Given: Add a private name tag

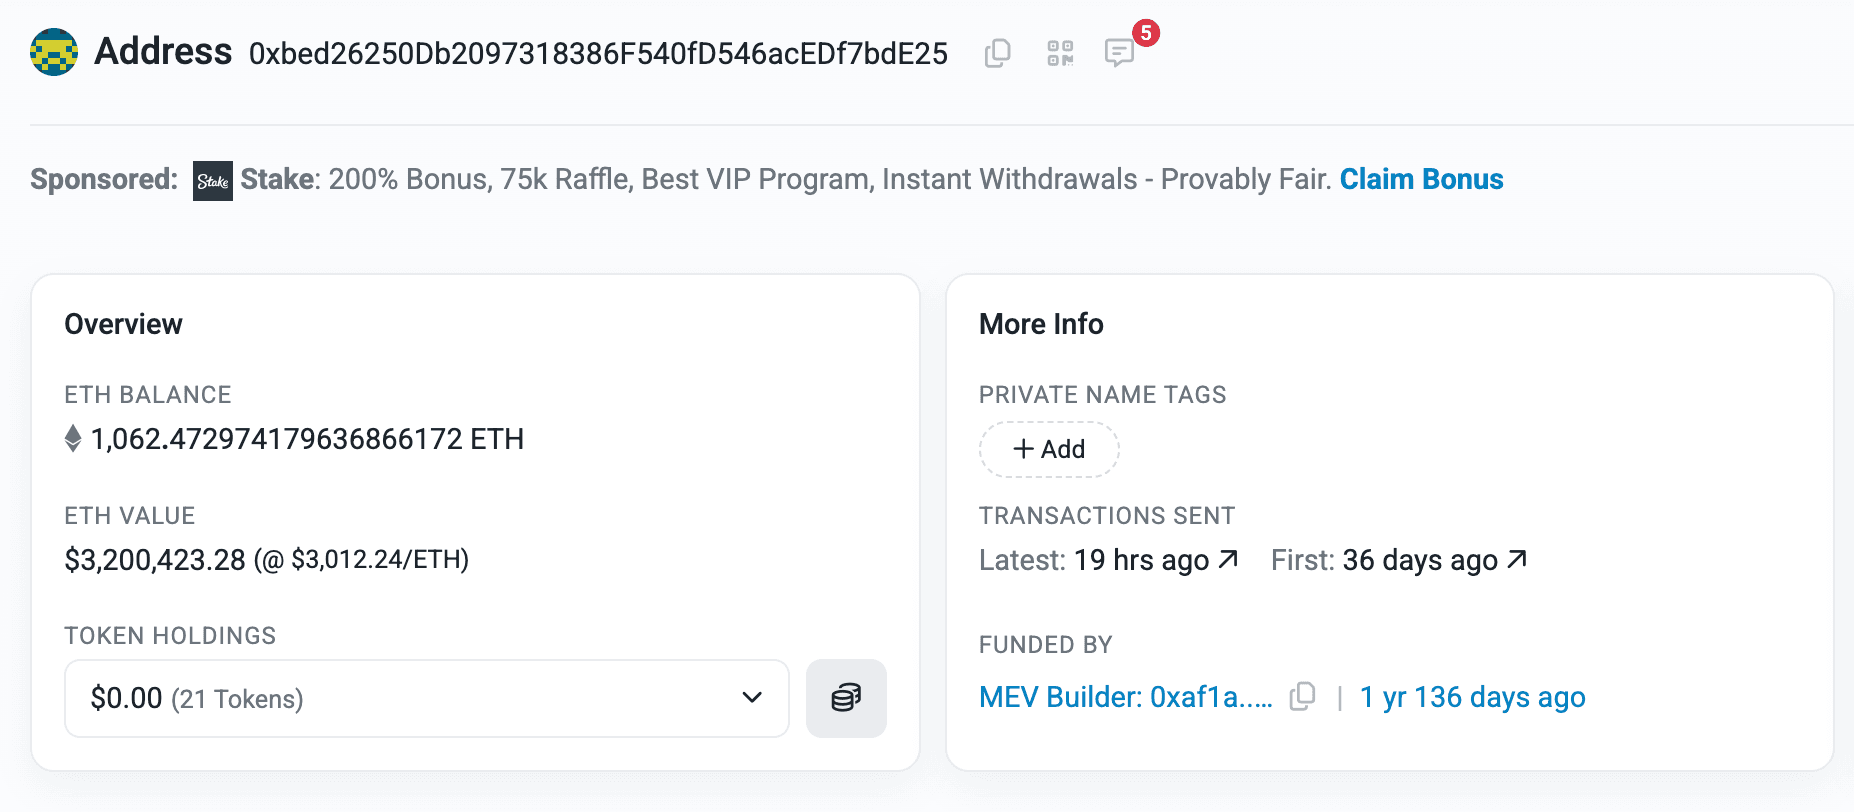Looking at the screenshot, I should 1049,449.
